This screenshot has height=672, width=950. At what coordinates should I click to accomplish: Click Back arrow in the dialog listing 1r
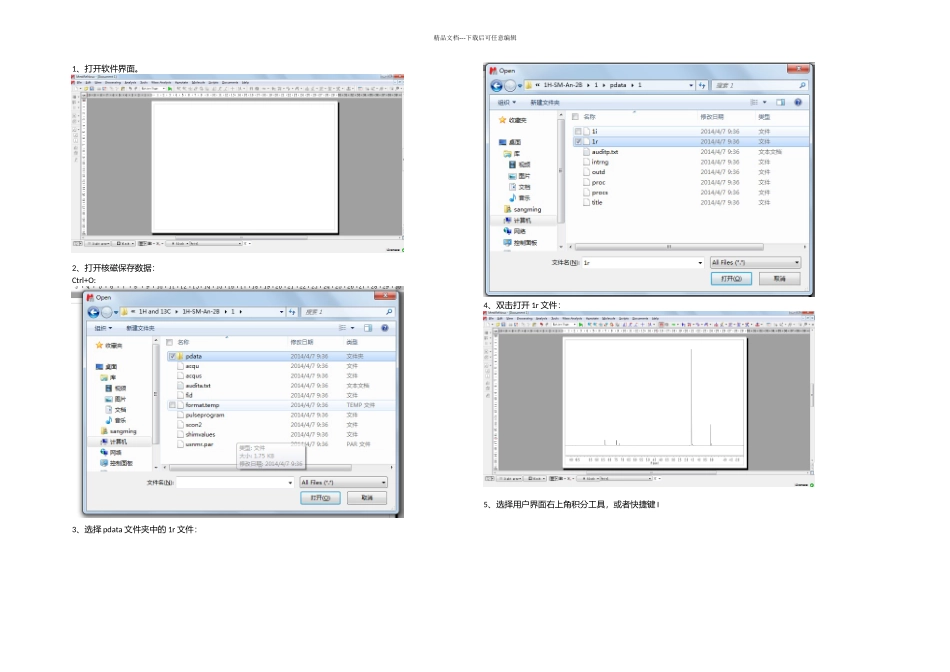coord(496,85)
